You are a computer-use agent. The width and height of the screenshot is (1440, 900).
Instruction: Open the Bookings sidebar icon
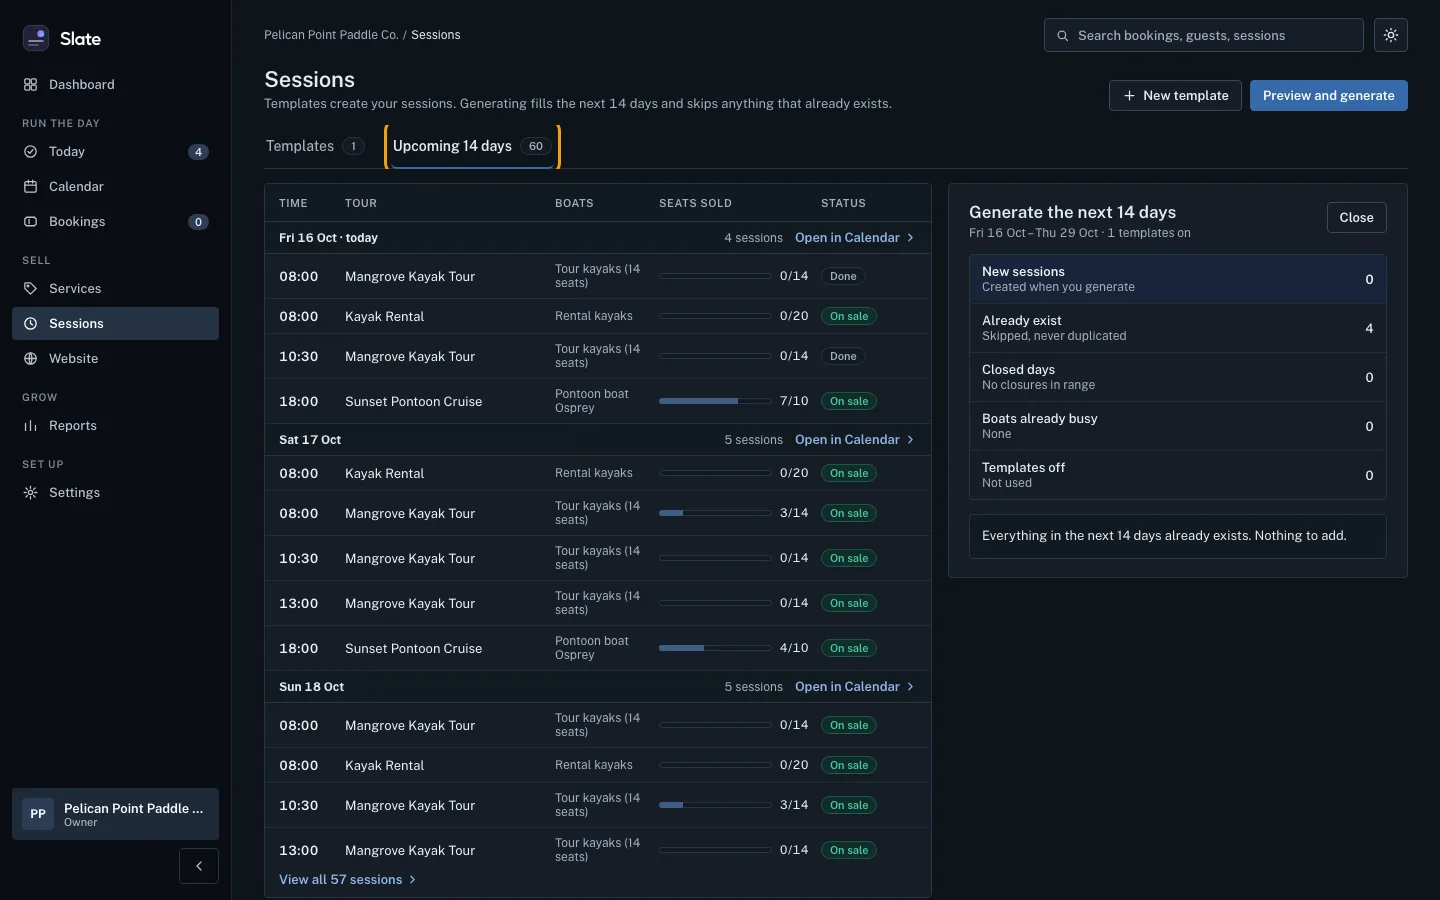coord(30,222)
